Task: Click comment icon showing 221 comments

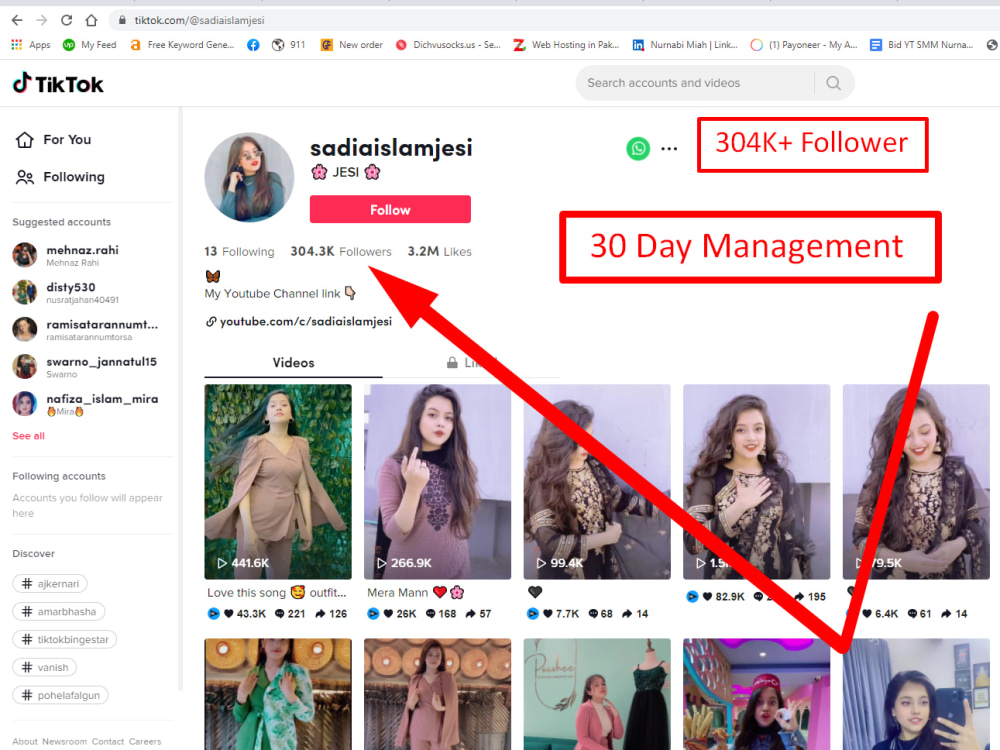Action: (x=279, y=614)
